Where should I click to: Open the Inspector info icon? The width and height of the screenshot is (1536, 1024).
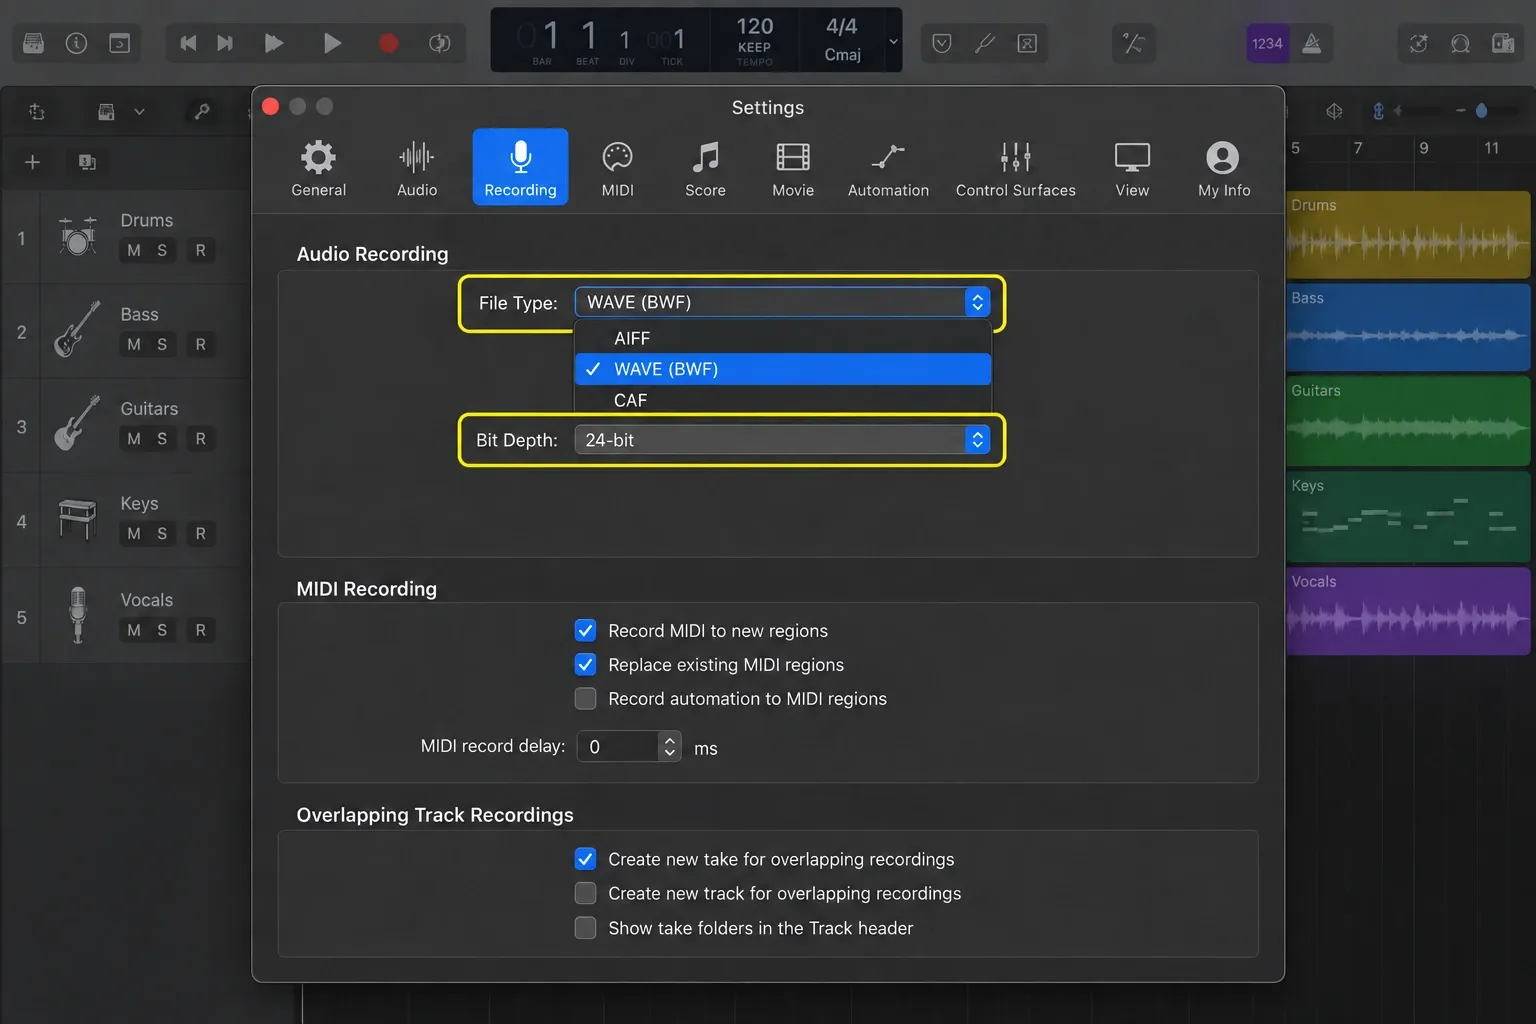pos(76,43)
